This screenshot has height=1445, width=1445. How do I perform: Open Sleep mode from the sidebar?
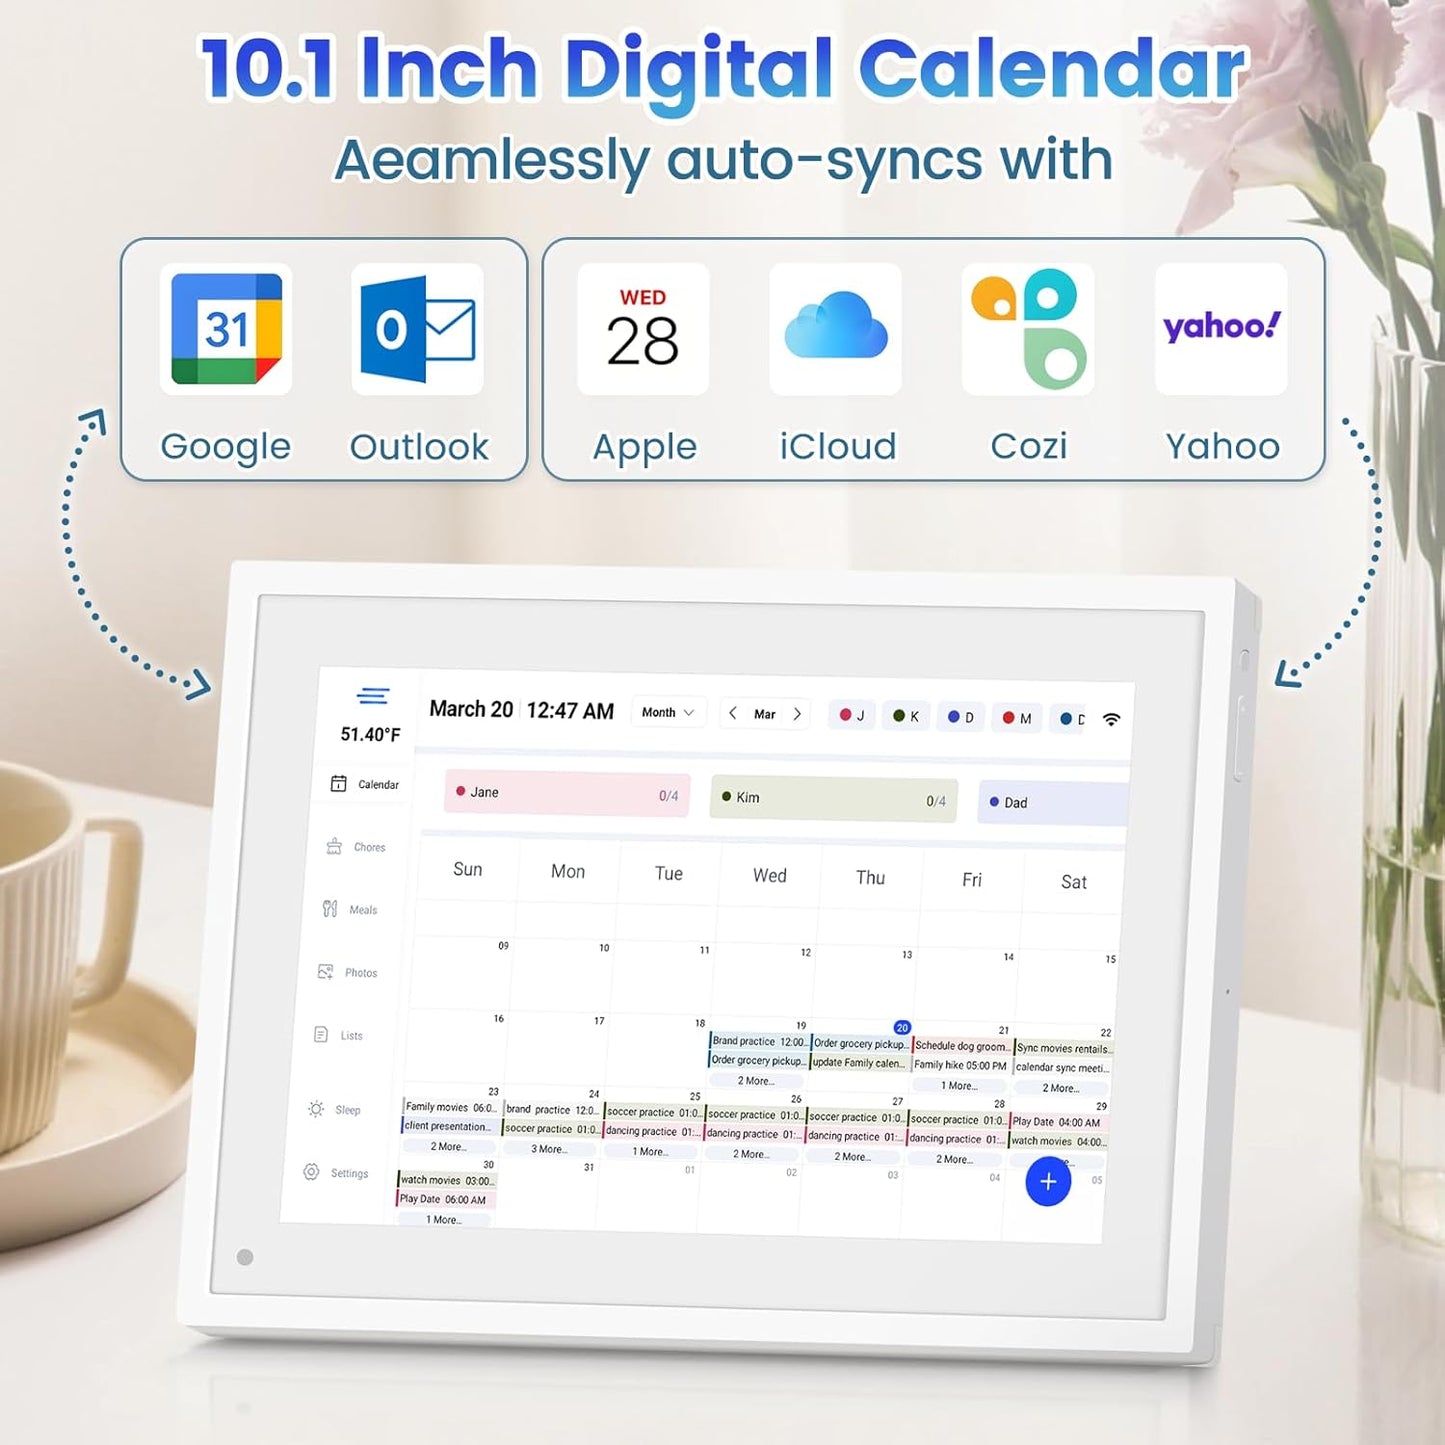point(334,1109)
